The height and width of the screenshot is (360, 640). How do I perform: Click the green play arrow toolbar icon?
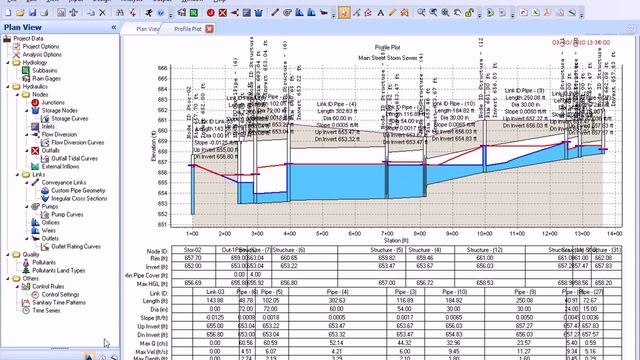(x=490, y=13)
